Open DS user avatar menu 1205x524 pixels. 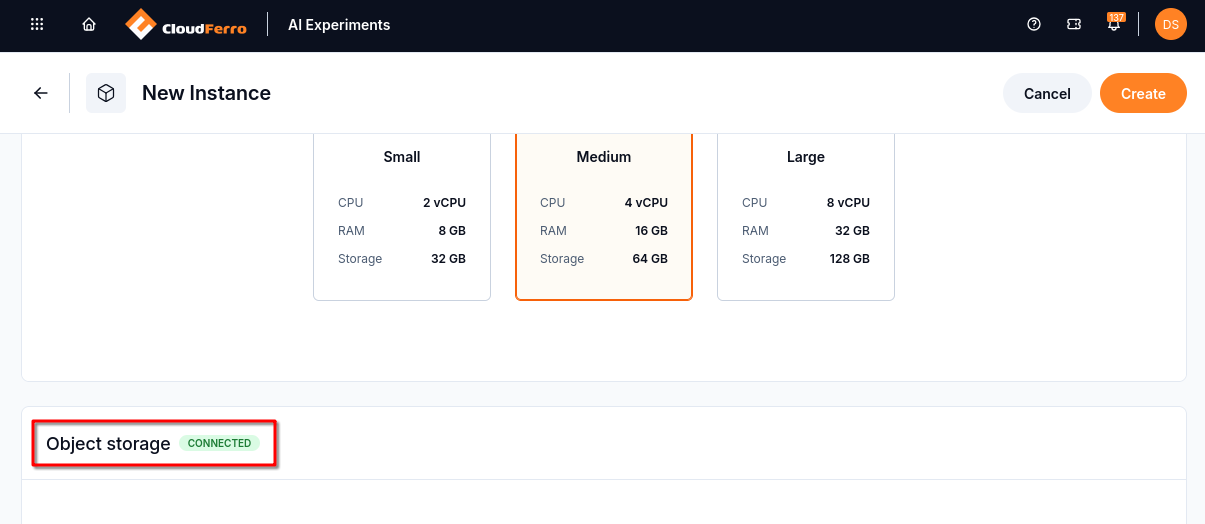click(1171, 25)
